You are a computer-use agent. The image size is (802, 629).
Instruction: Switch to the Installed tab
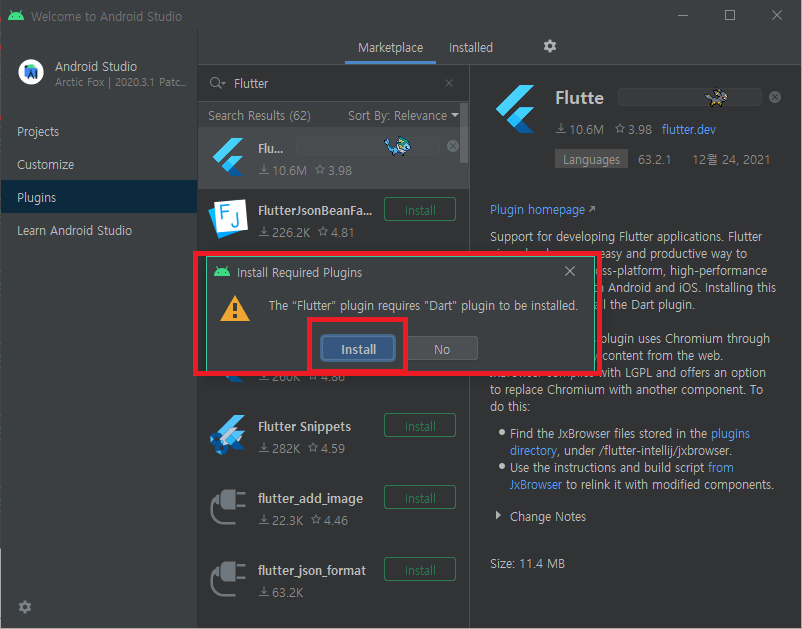(471, 48)
